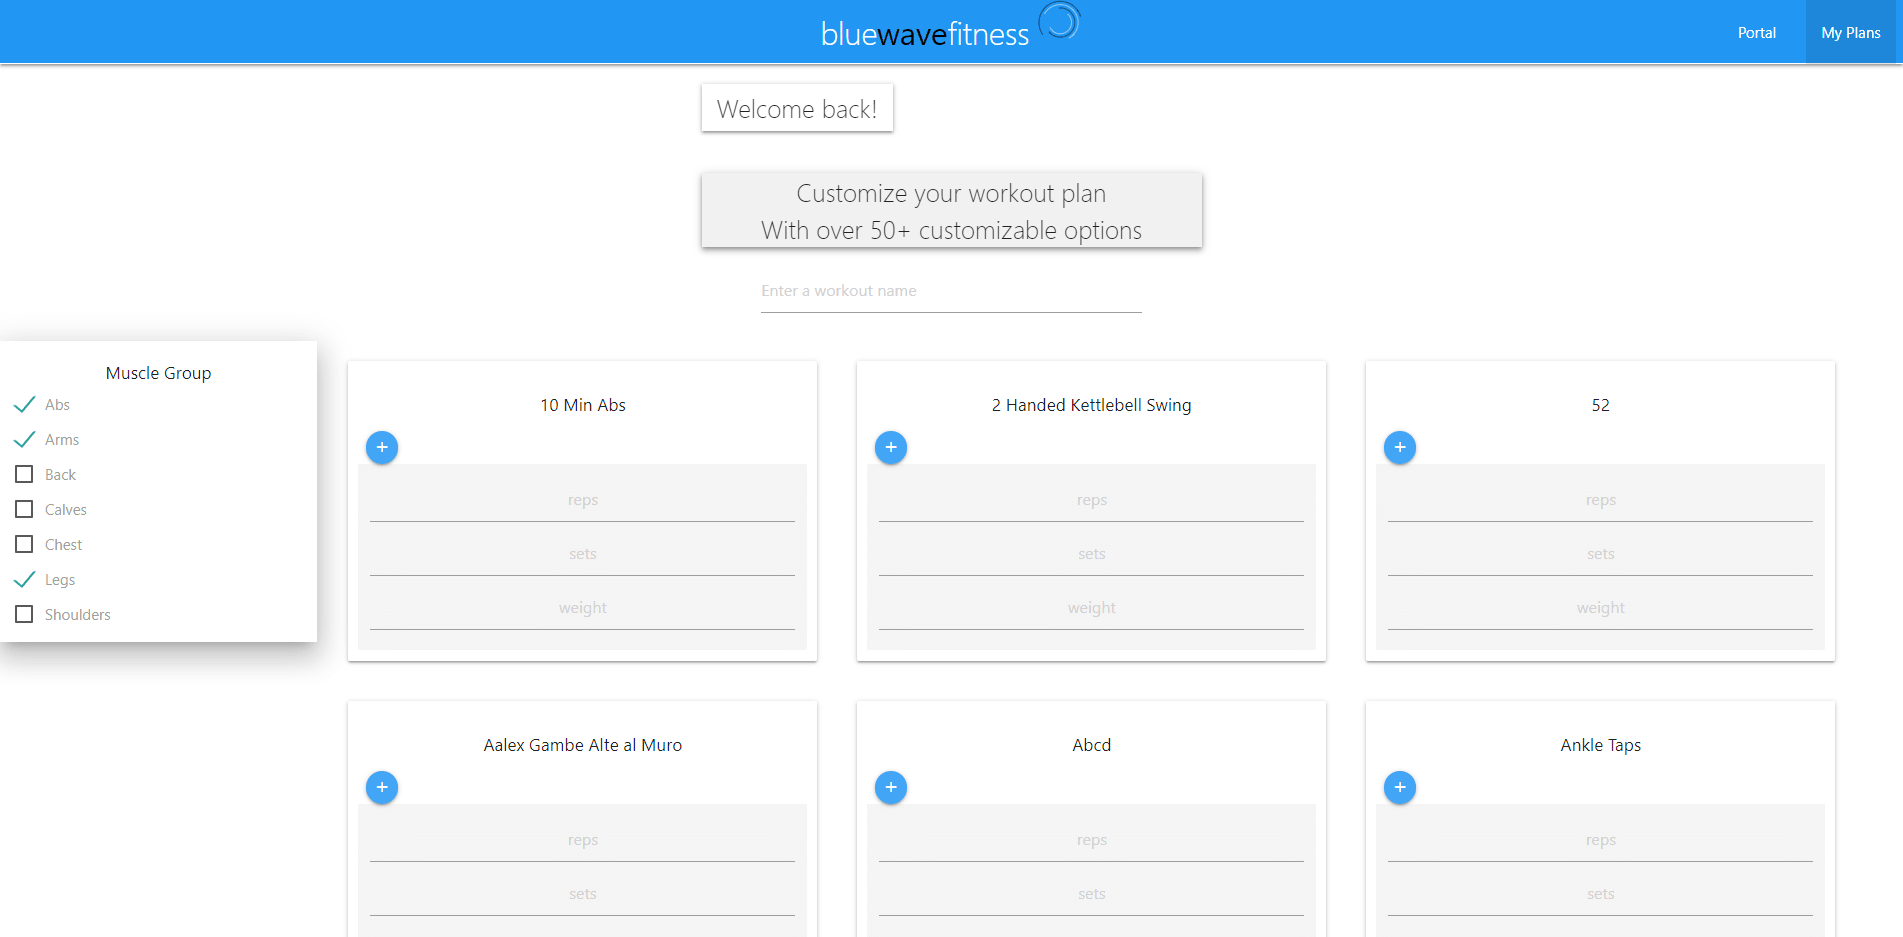
Task: Focus the reps field for 10 Min Abs
Action: (582, 501)
